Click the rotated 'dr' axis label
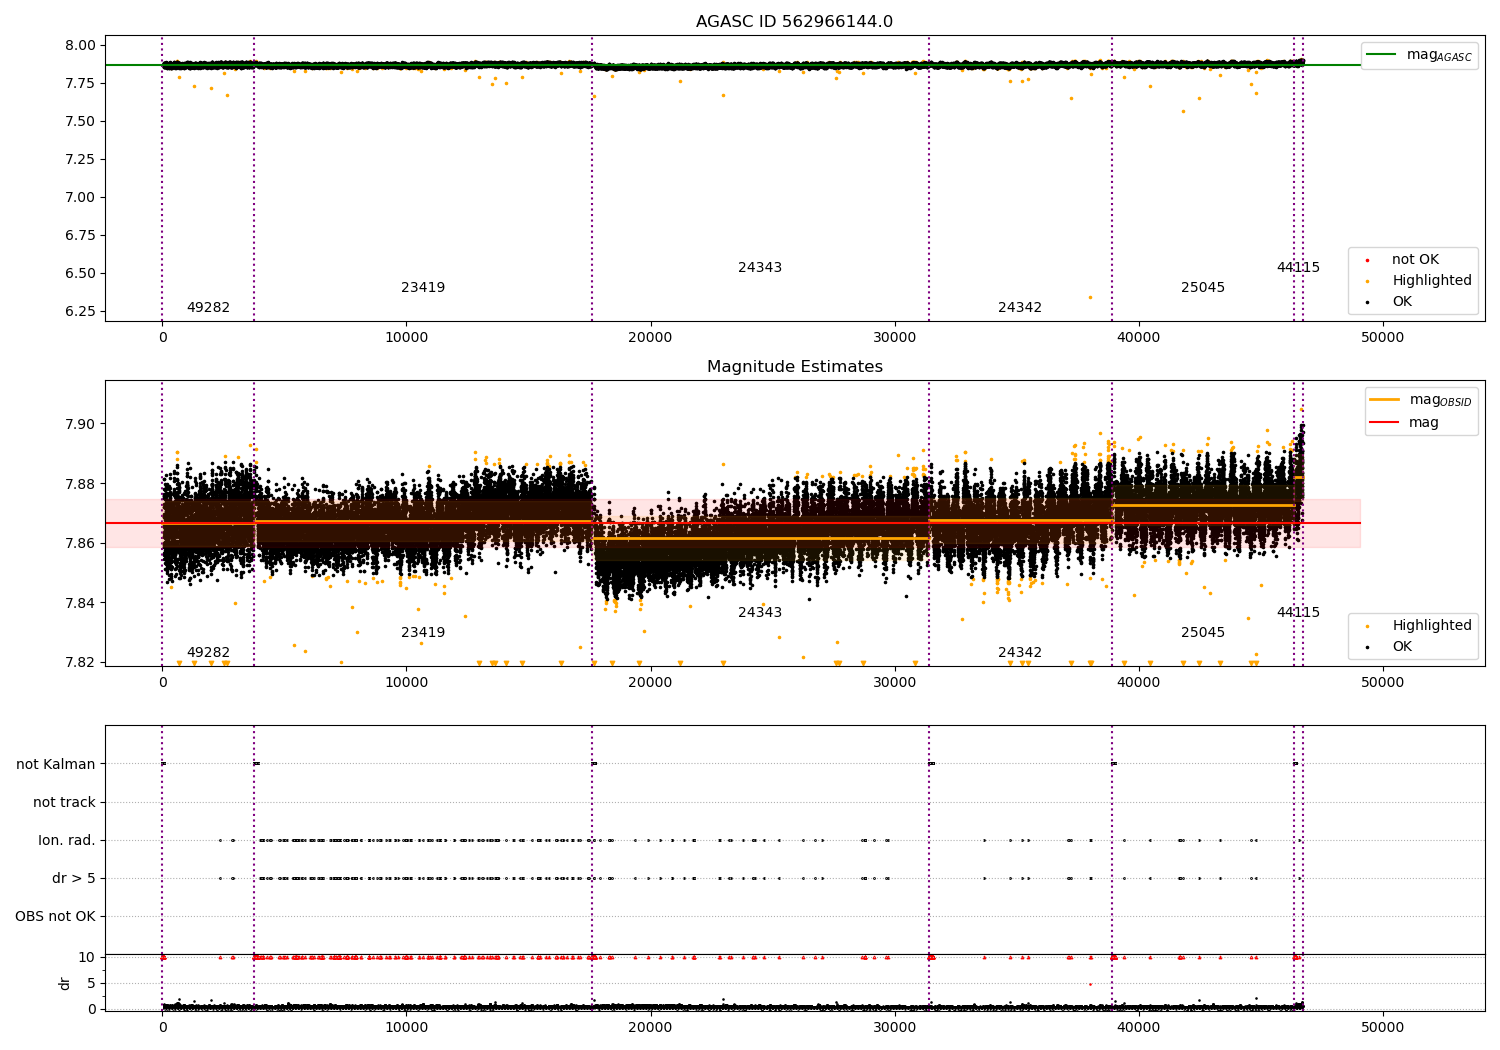The image size is (1500, 1050). click(x=65, y=983)
